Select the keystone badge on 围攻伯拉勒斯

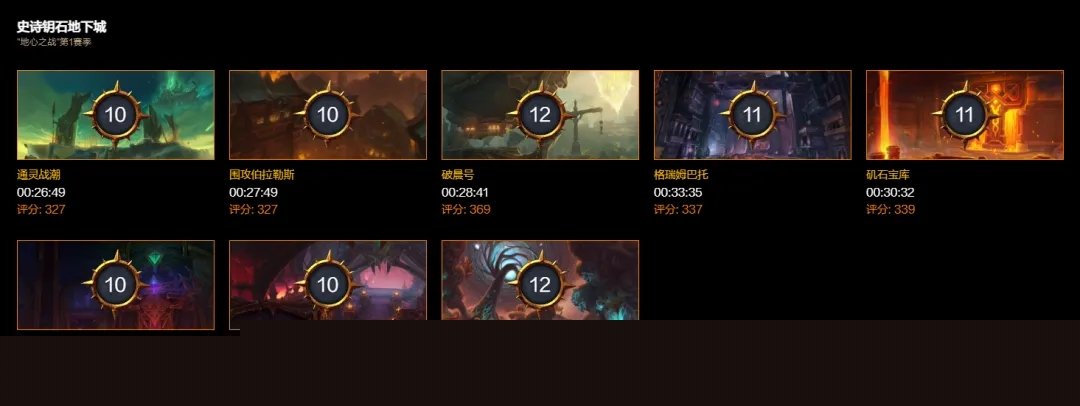pyautogui.click(x=328, y=114)
